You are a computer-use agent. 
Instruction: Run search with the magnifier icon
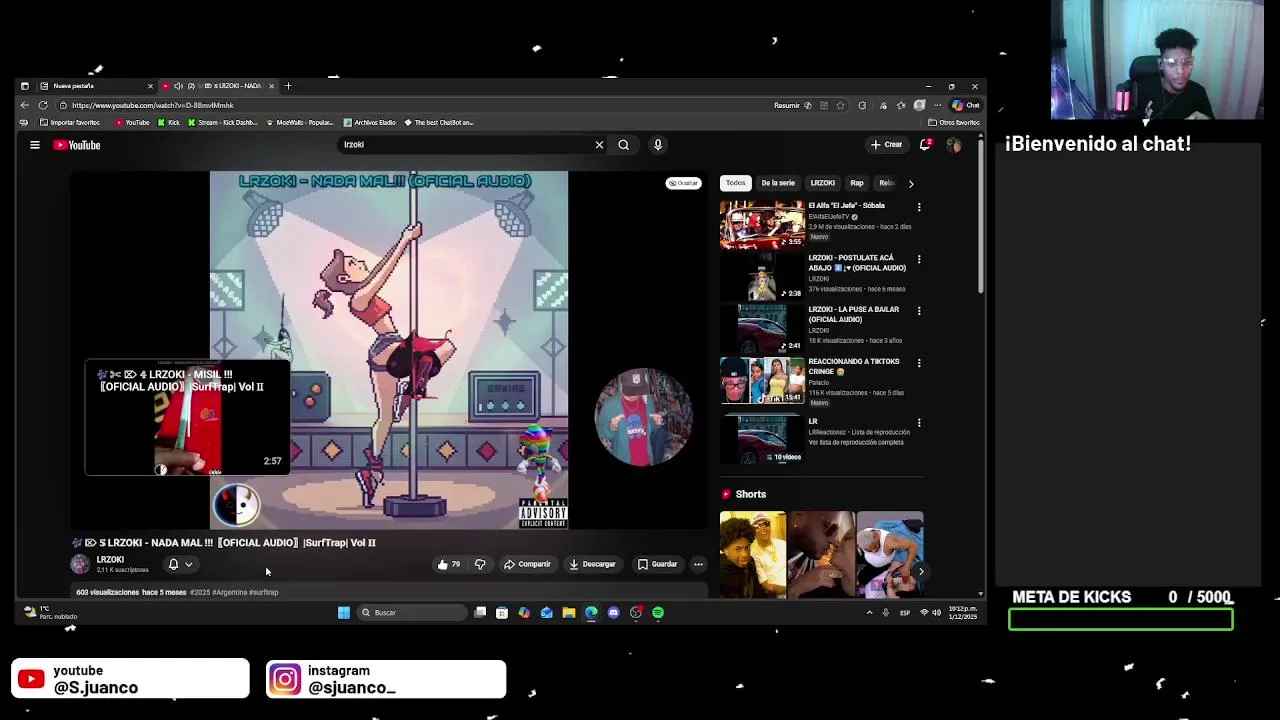point(623,145)
